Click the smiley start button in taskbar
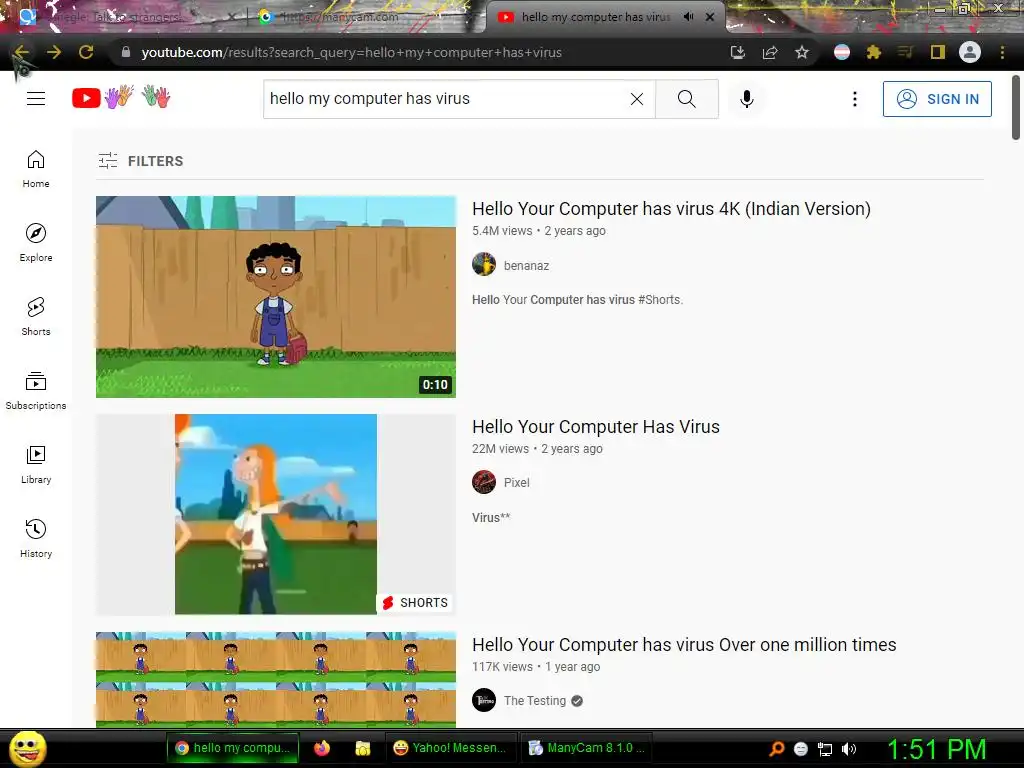This screenshot has height=768, width=1024. [27, 748]
